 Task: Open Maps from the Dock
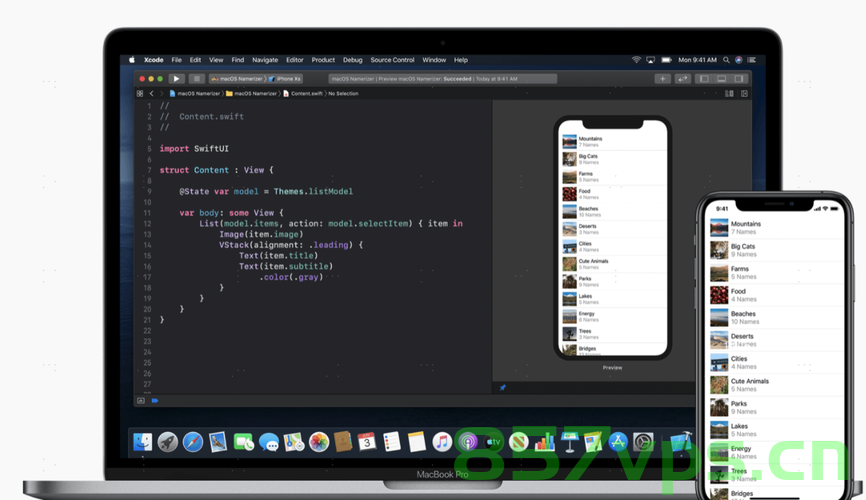(294, 441)
